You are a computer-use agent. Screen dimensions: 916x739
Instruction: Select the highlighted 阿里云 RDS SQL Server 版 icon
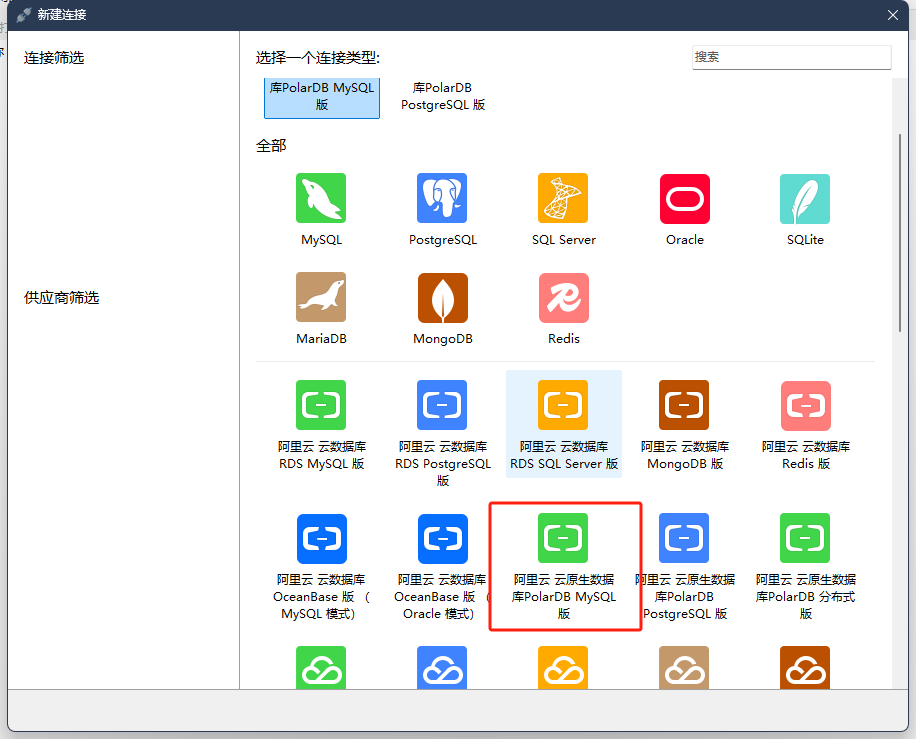[x=563, y=405]
